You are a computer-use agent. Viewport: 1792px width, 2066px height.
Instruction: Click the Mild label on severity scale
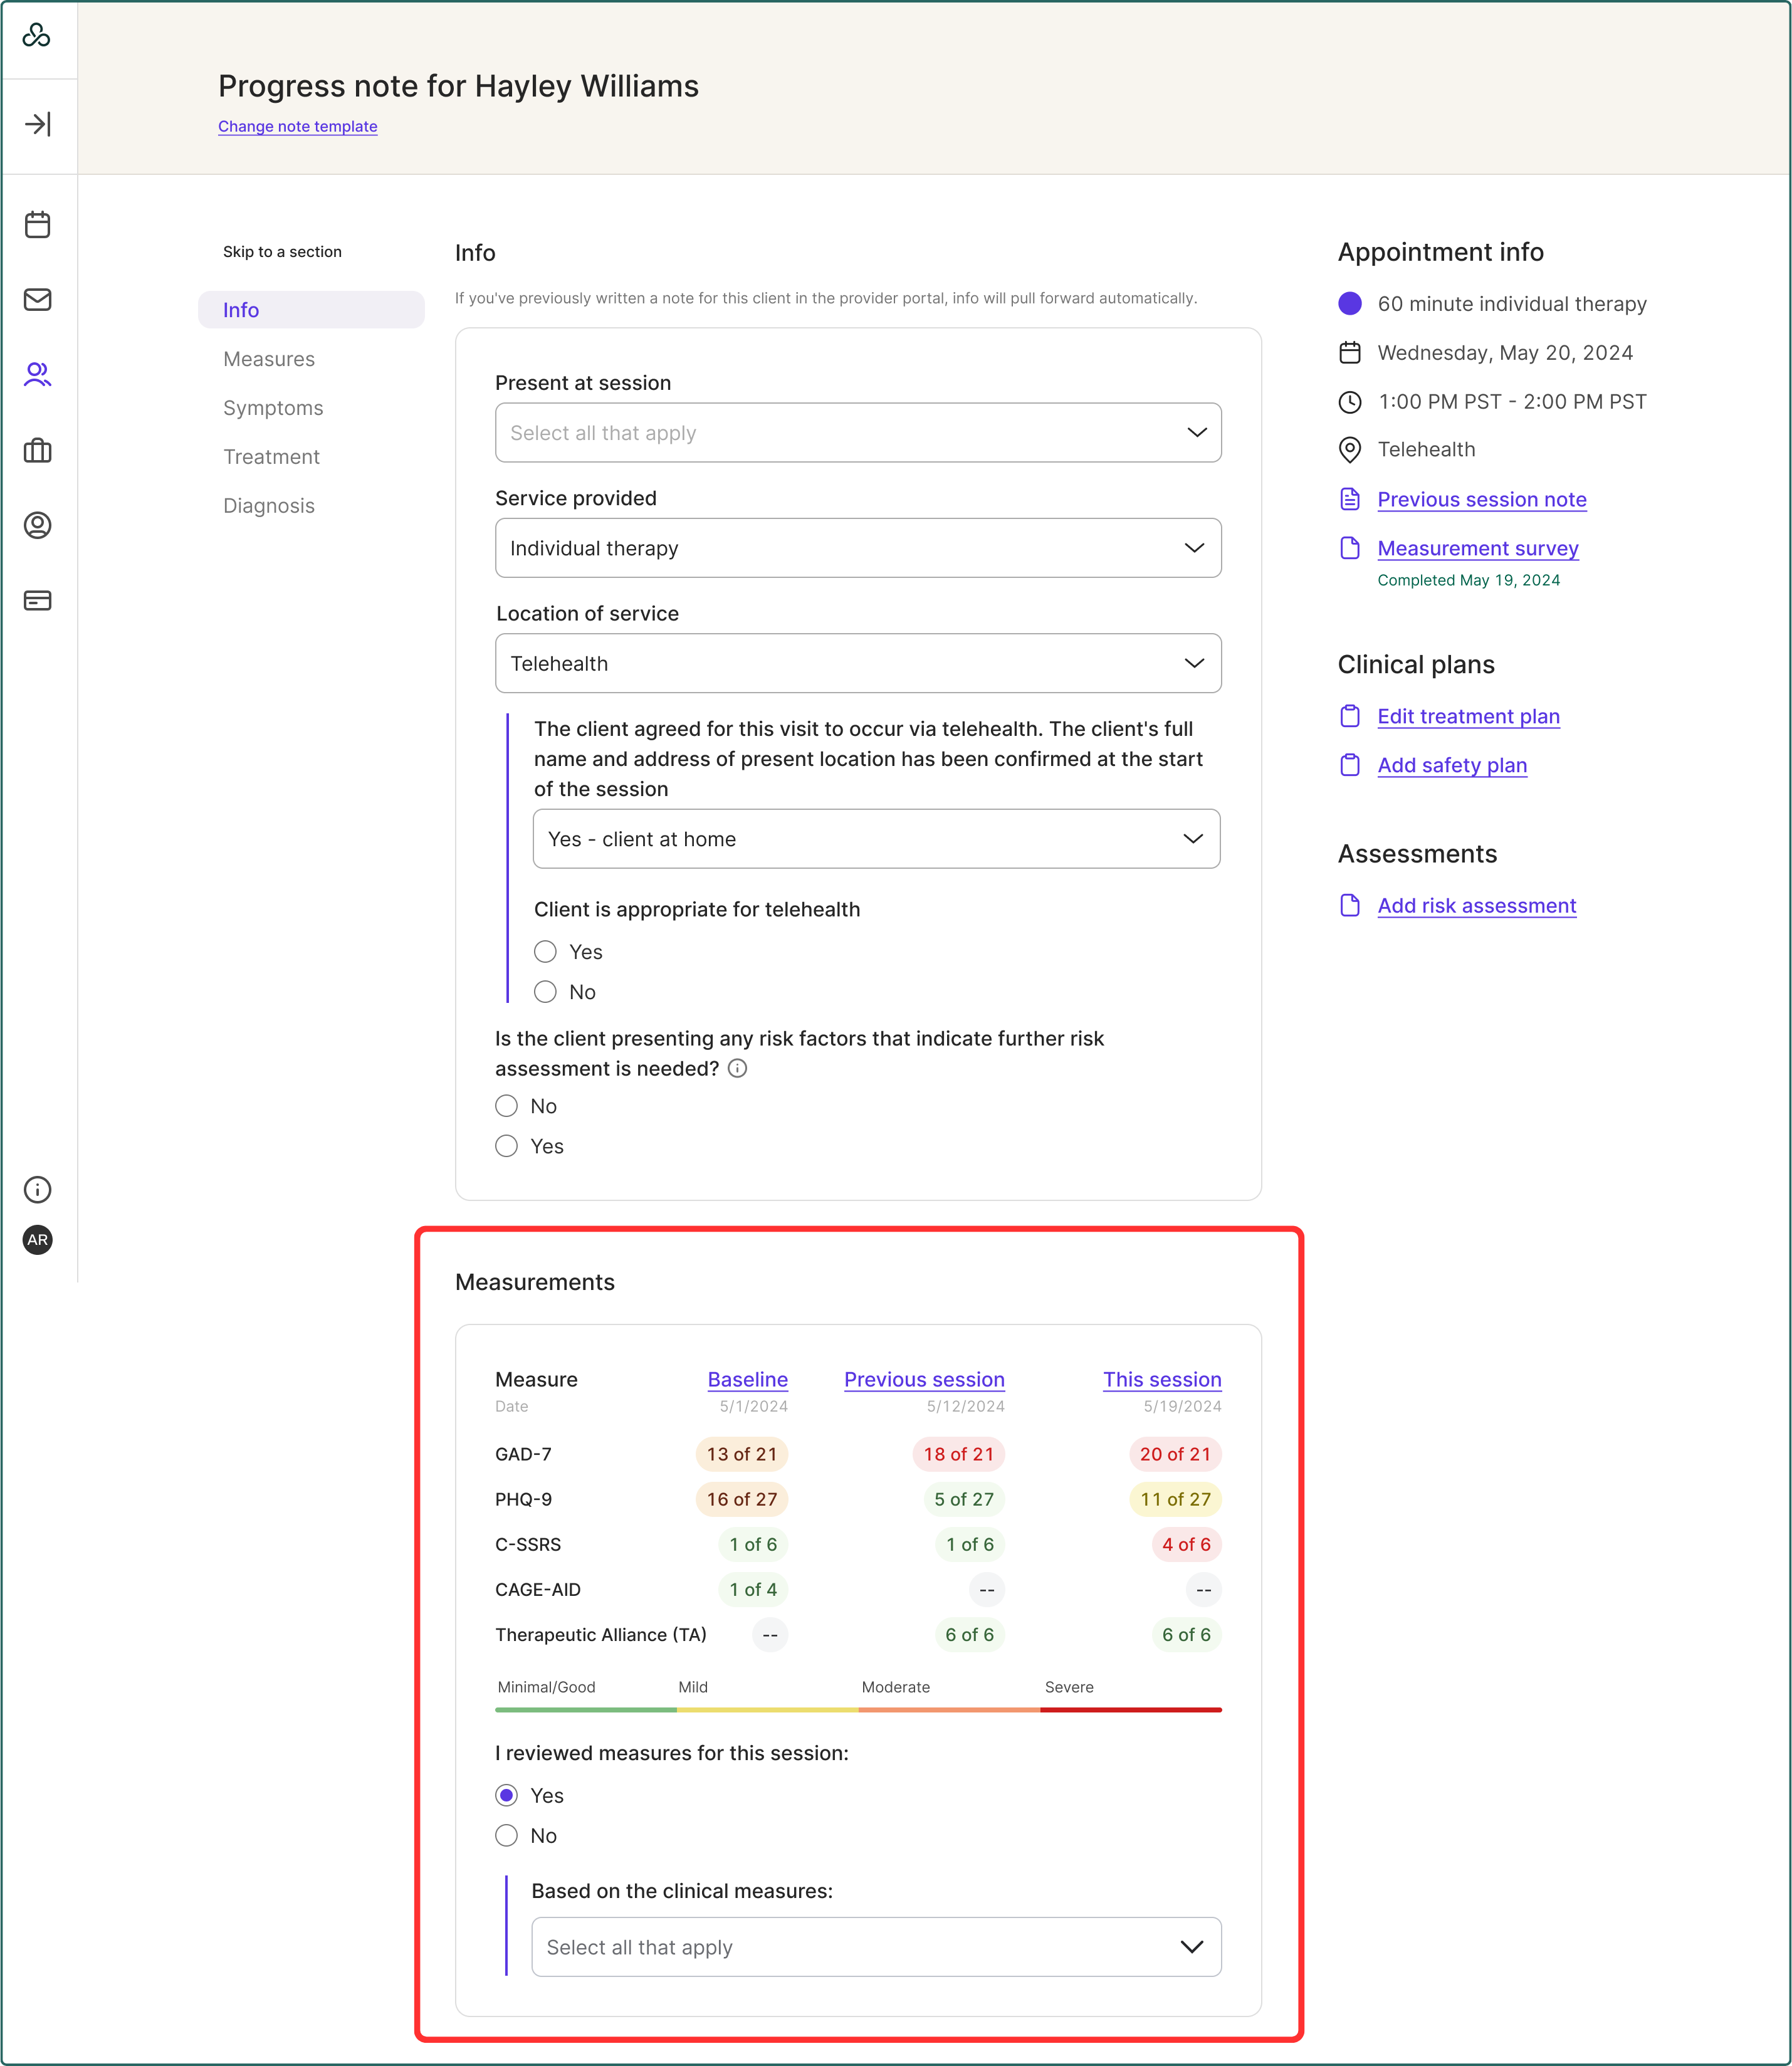tap(693, 1687)
